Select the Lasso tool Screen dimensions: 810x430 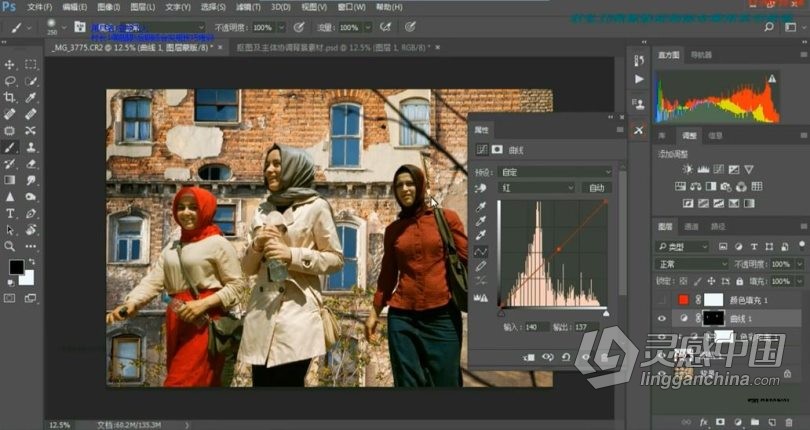coord(9,81)
